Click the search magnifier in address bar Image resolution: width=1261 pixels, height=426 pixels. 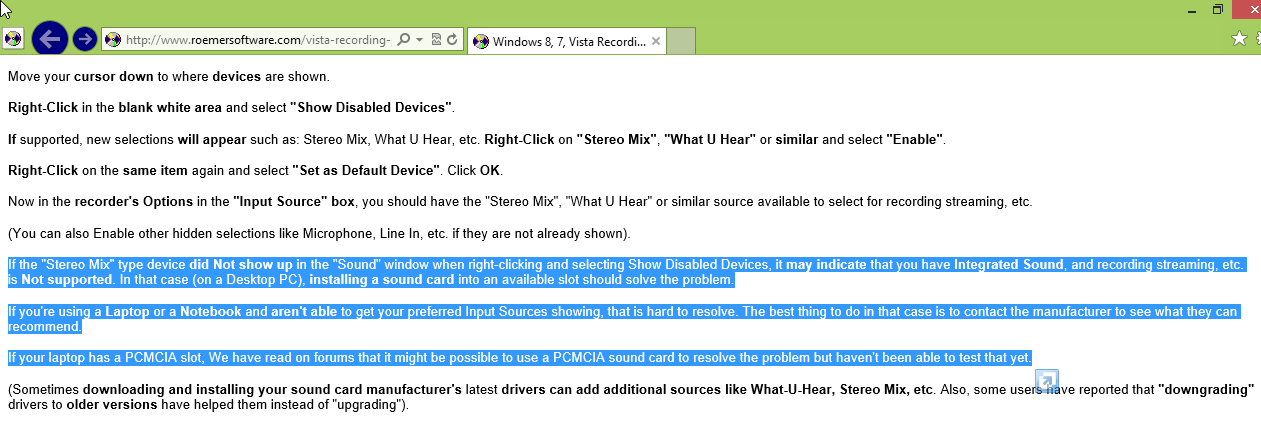pos(403,40)
